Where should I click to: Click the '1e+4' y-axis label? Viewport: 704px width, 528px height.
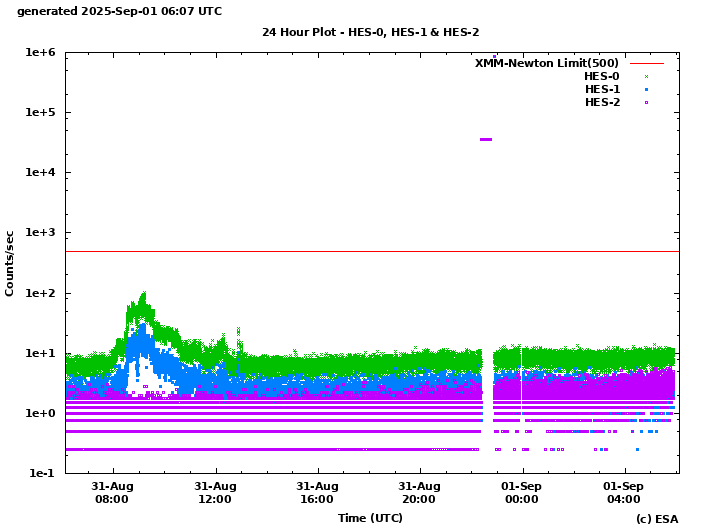(x=40, y=172)
